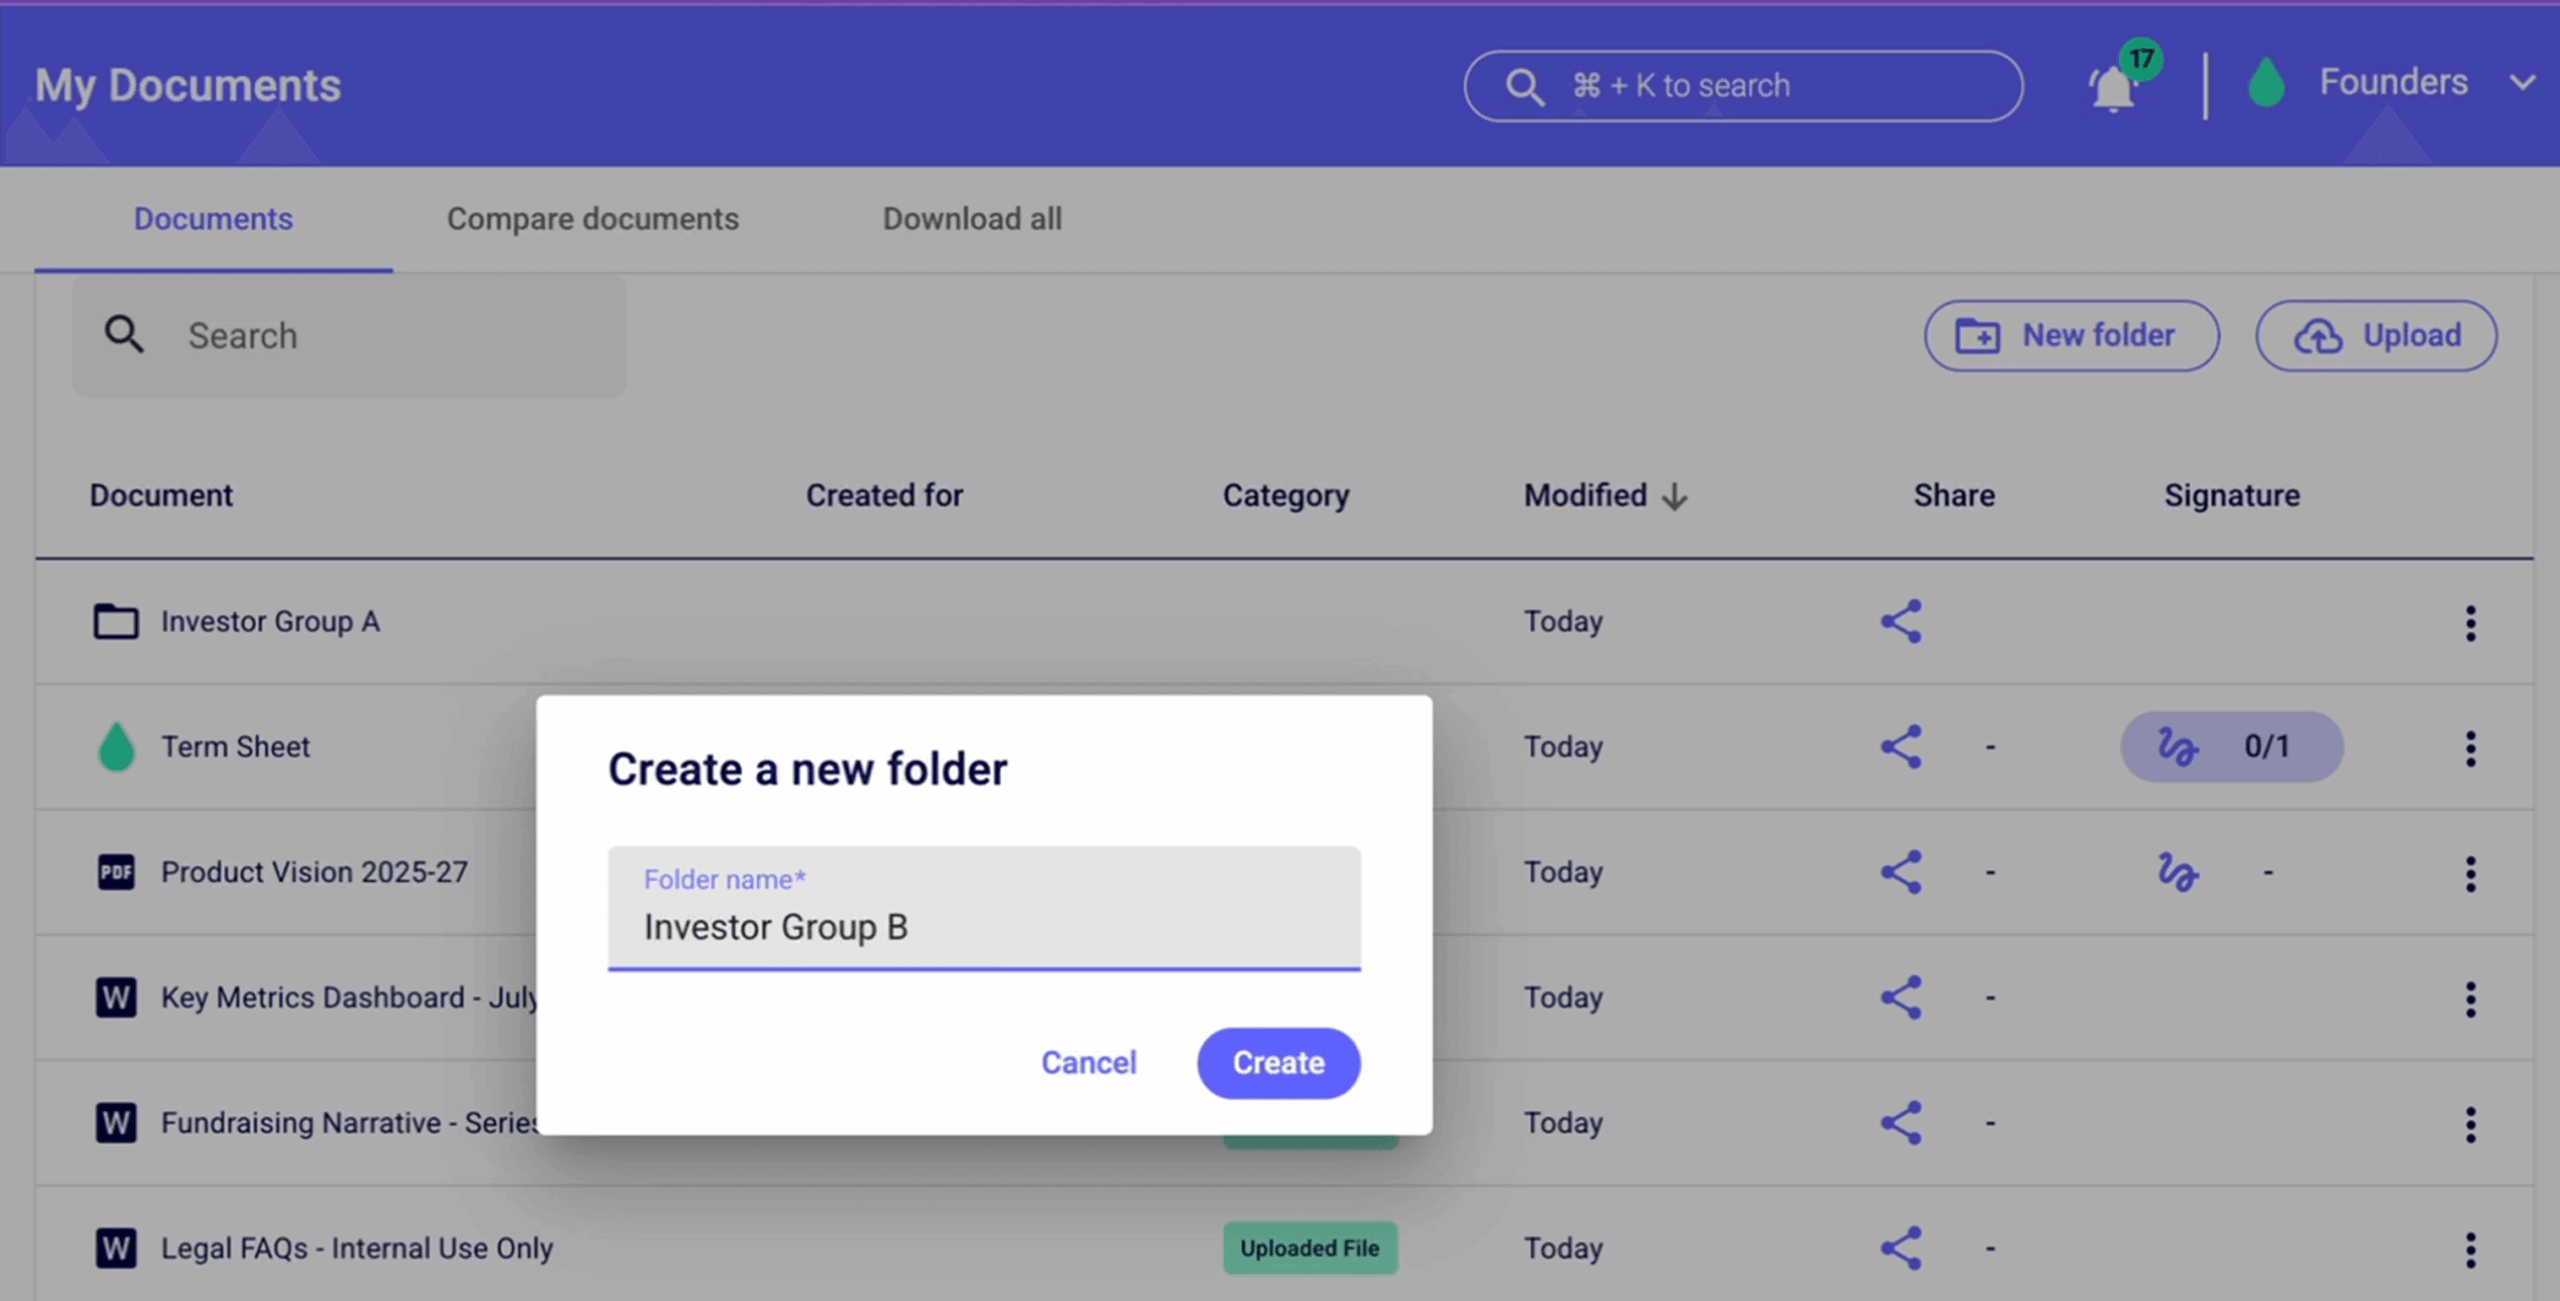This screenshot has height=1301, width=2560.
Task: Click signature icon for Product Vision 2025-27
Action: tap(2177, 872)
